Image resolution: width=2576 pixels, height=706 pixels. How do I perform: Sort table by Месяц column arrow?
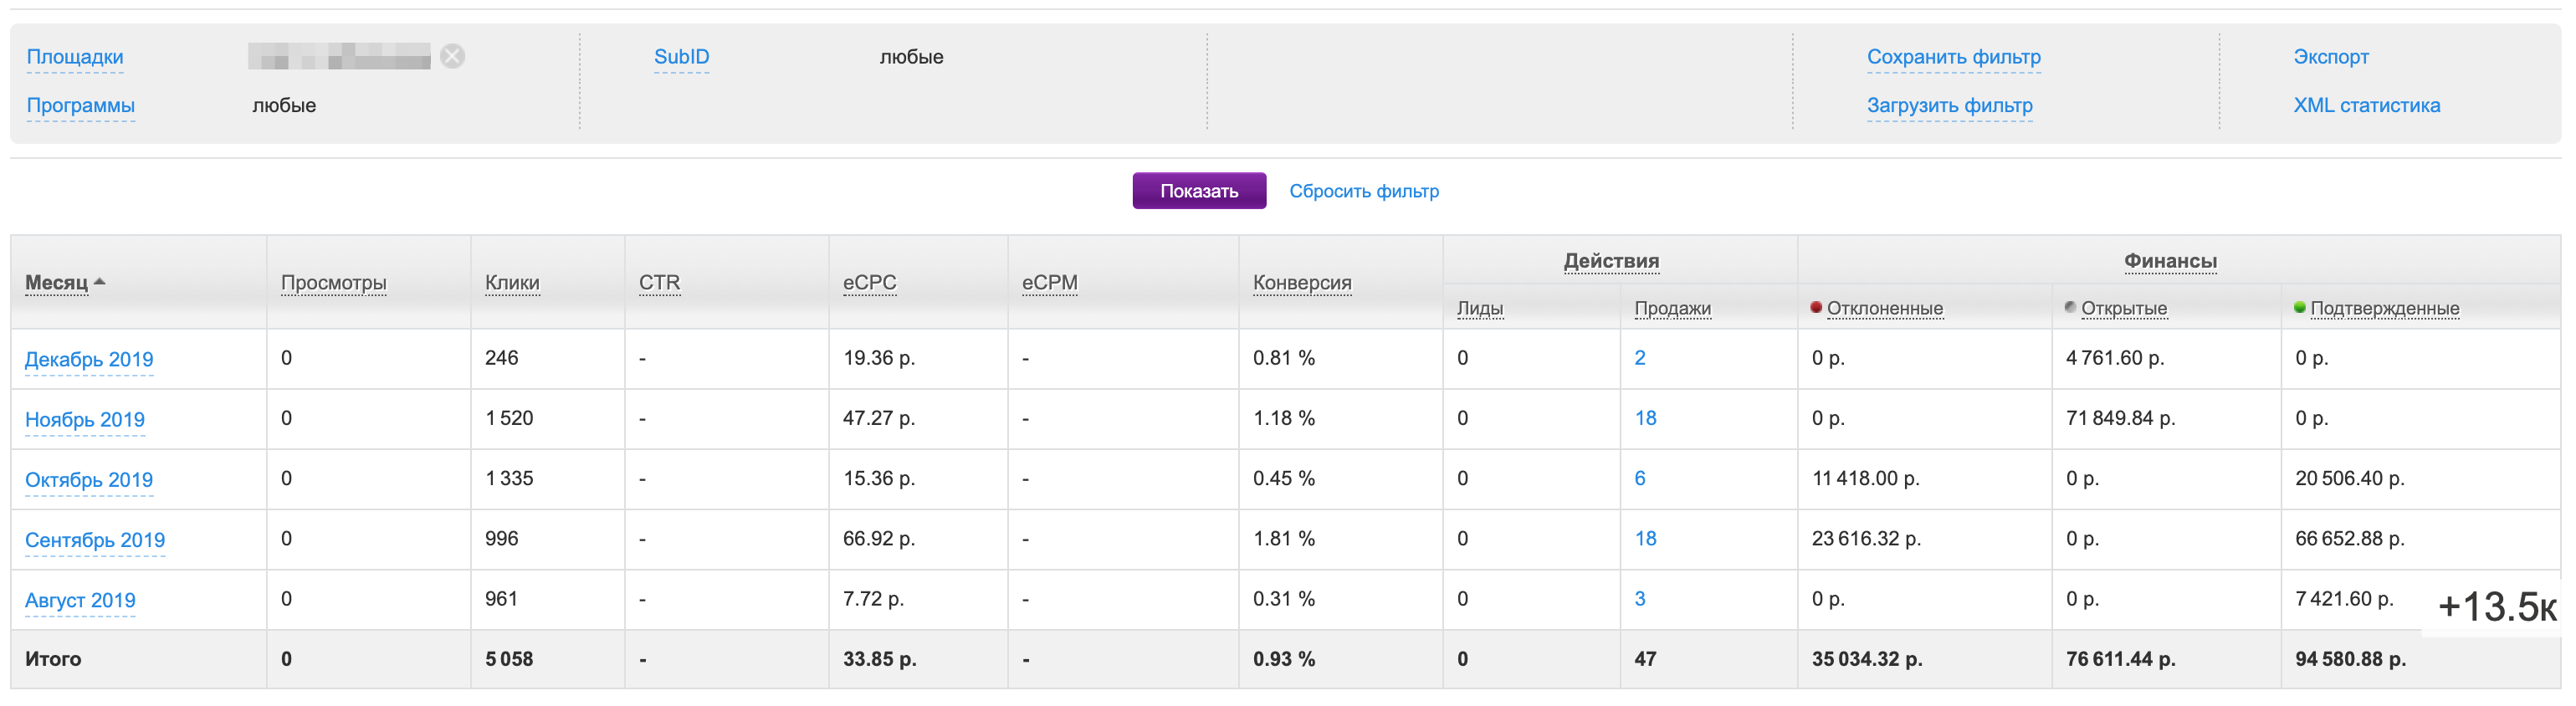coord(99,282)
